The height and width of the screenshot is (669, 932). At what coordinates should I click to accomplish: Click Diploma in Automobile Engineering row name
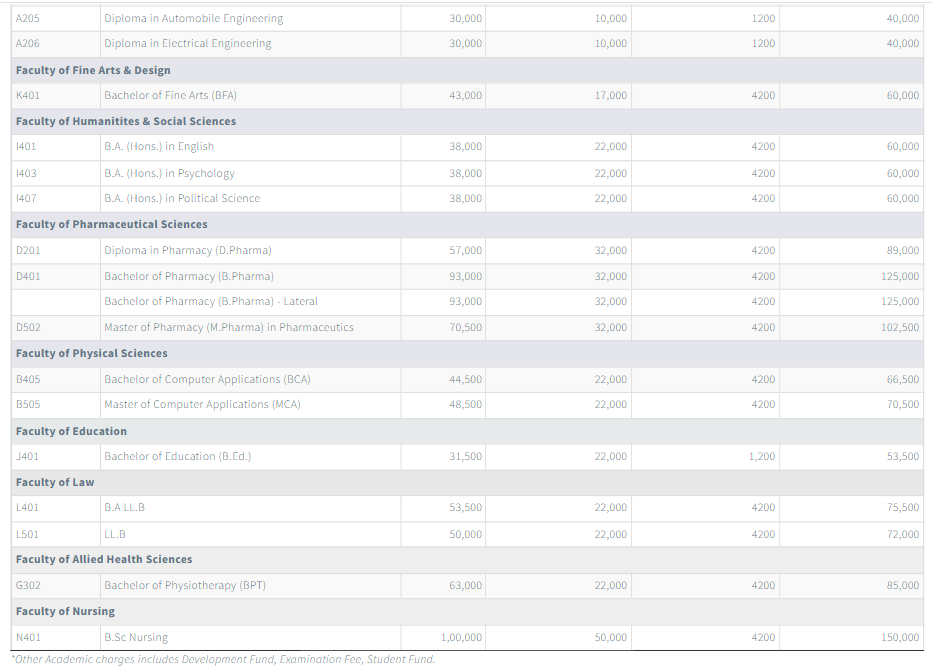point(194,18)
